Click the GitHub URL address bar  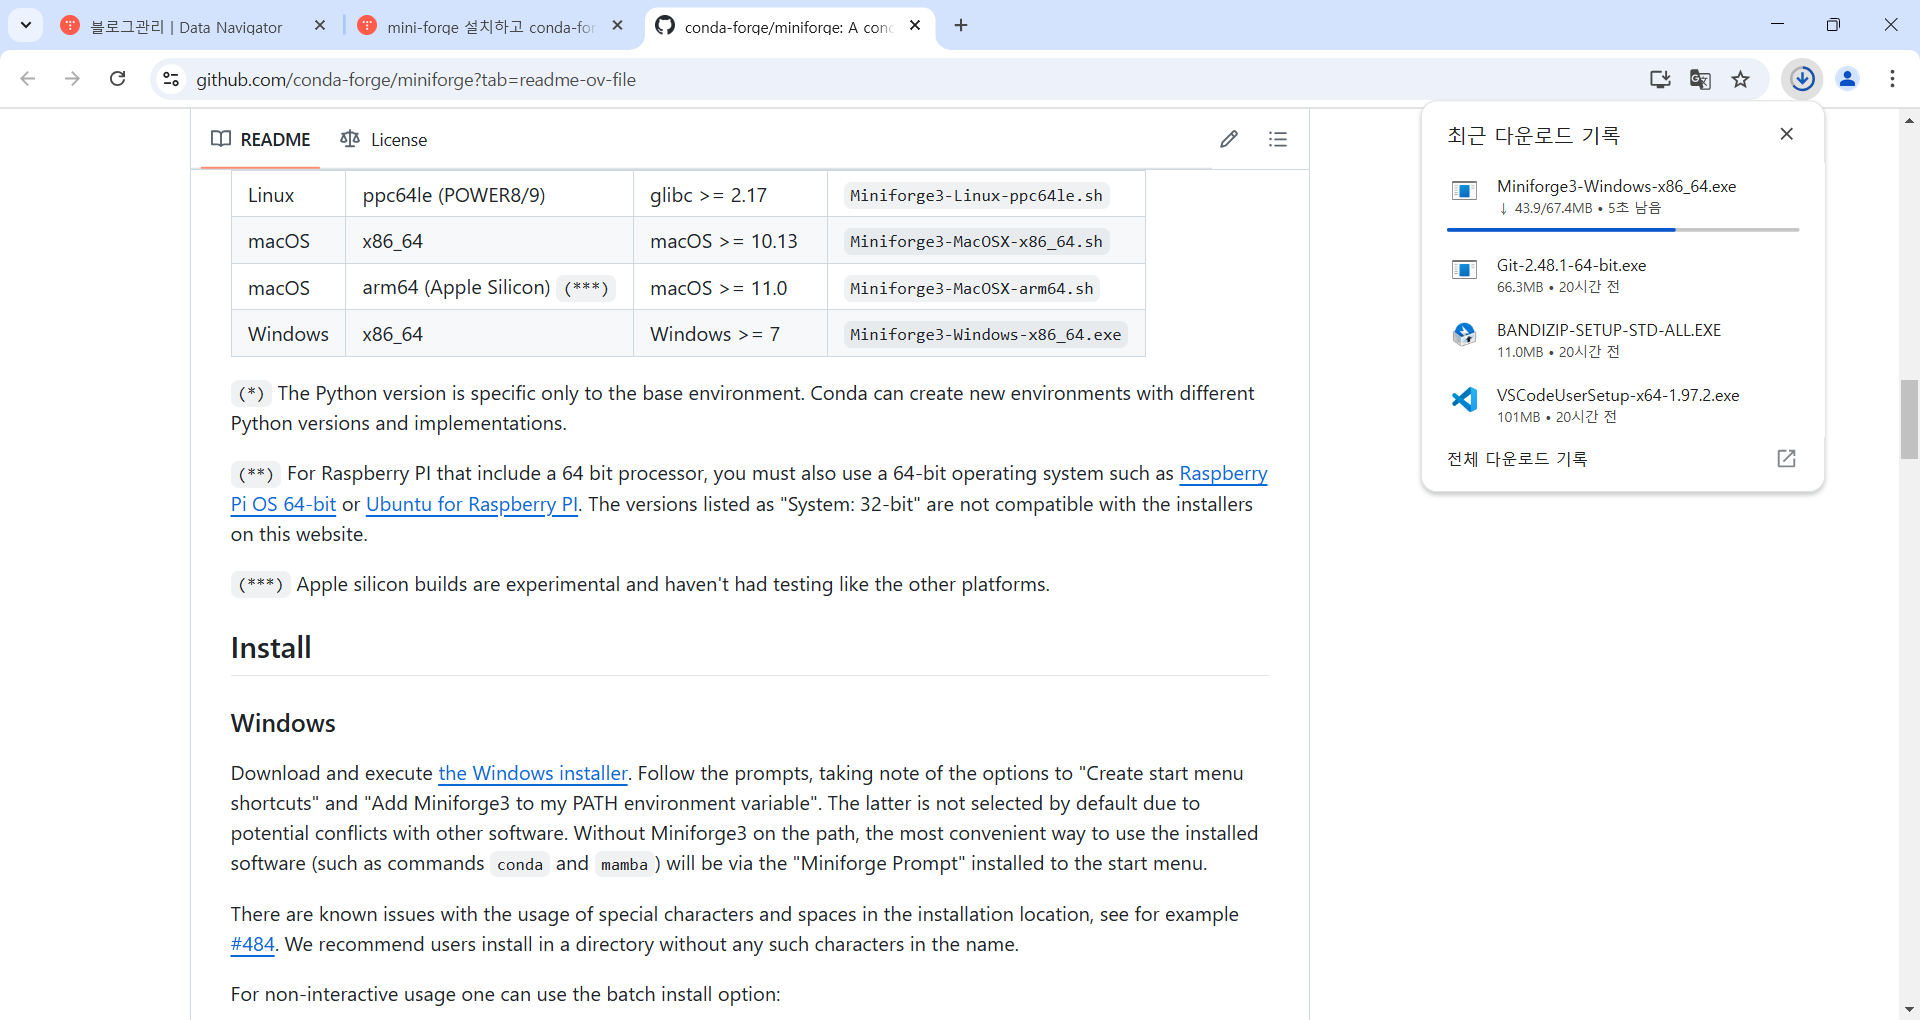click(x=900, y=79)
